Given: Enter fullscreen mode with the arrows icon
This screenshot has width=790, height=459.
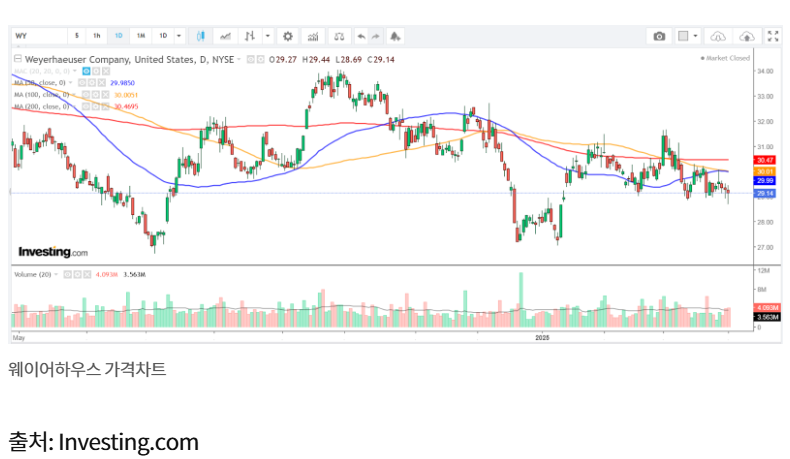Looking at the screenshot, I should (x=773, y=36).
